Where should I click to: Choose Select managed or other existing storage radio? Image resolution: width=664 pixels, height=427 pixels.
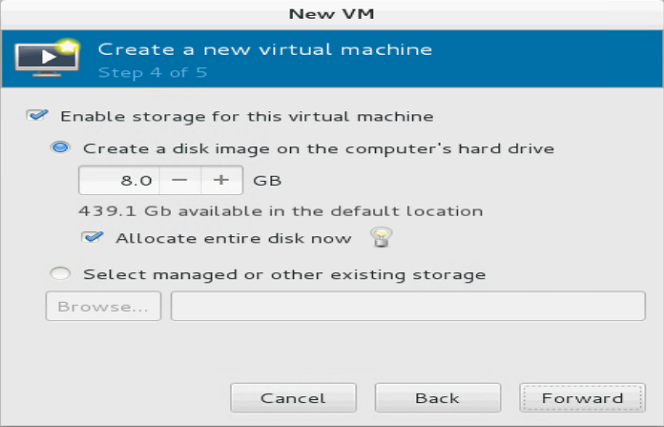60,274
